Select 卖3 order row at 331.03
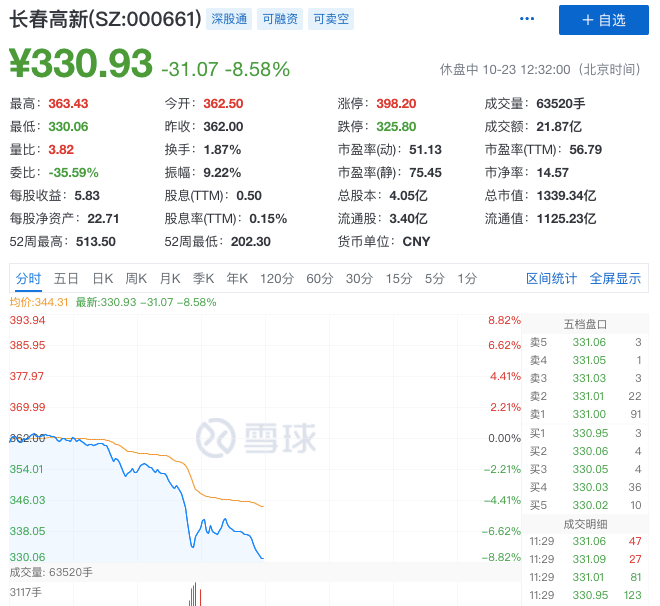660x606 pixels. point(585,378)
